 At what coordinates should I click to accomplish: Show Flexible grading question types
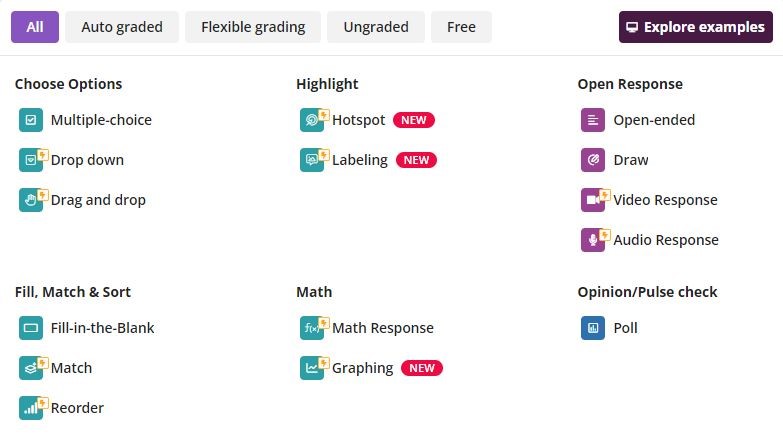click(253, 27)
